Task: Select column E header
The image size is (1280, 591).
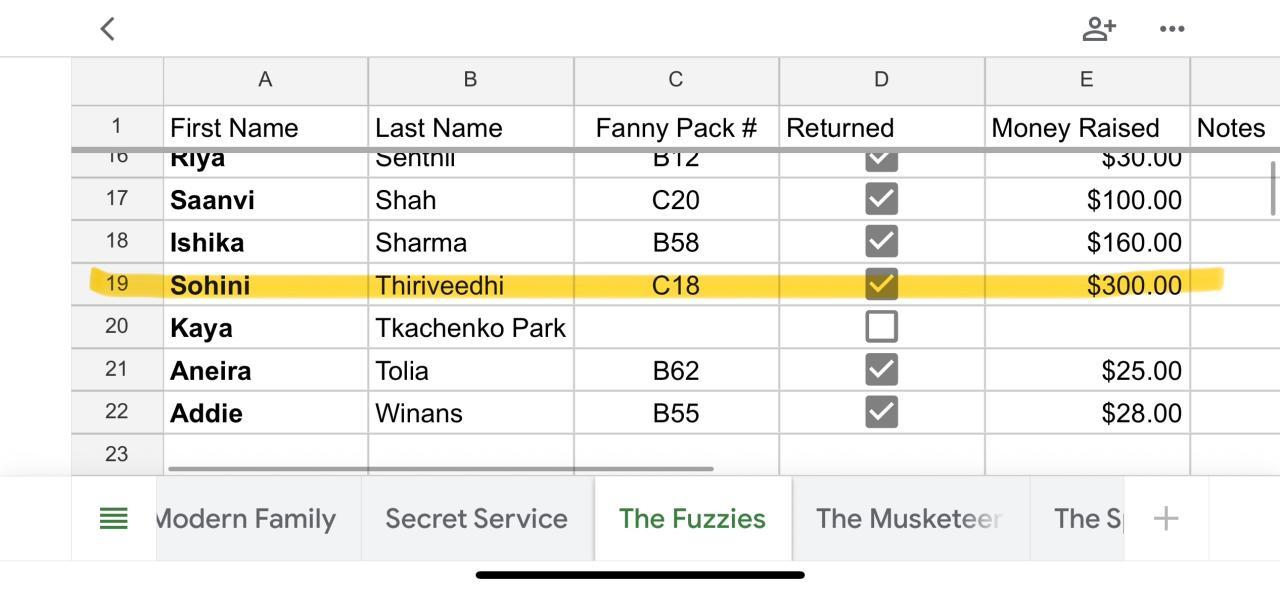Action: (1086, 80)
